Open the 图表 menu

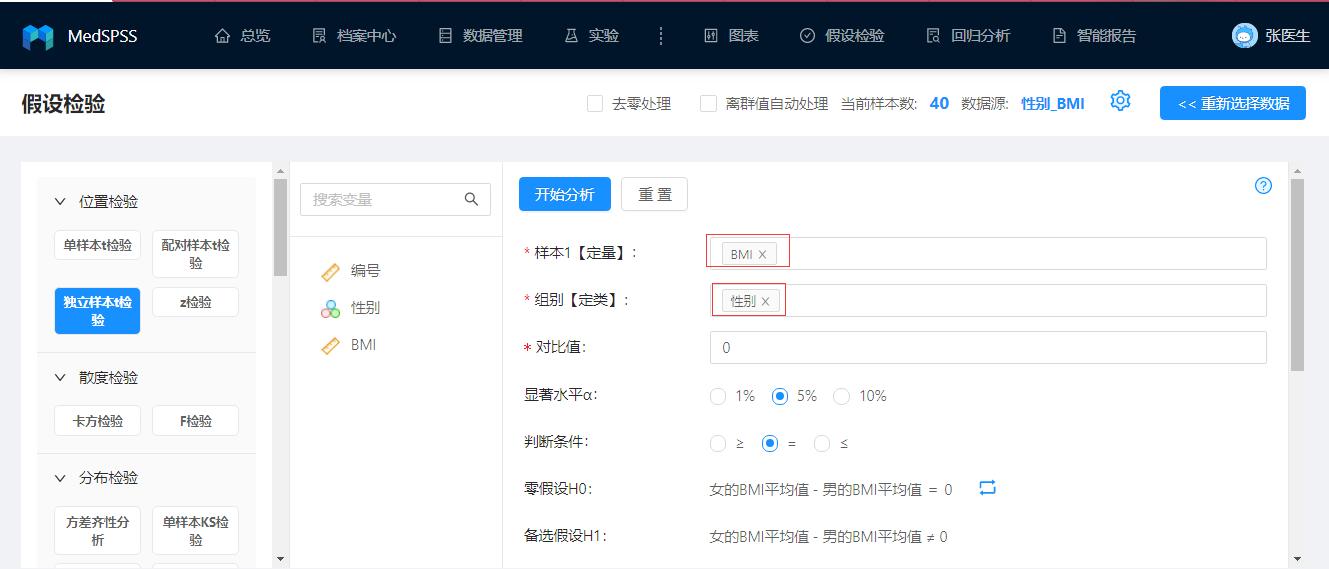click(731, 36)
